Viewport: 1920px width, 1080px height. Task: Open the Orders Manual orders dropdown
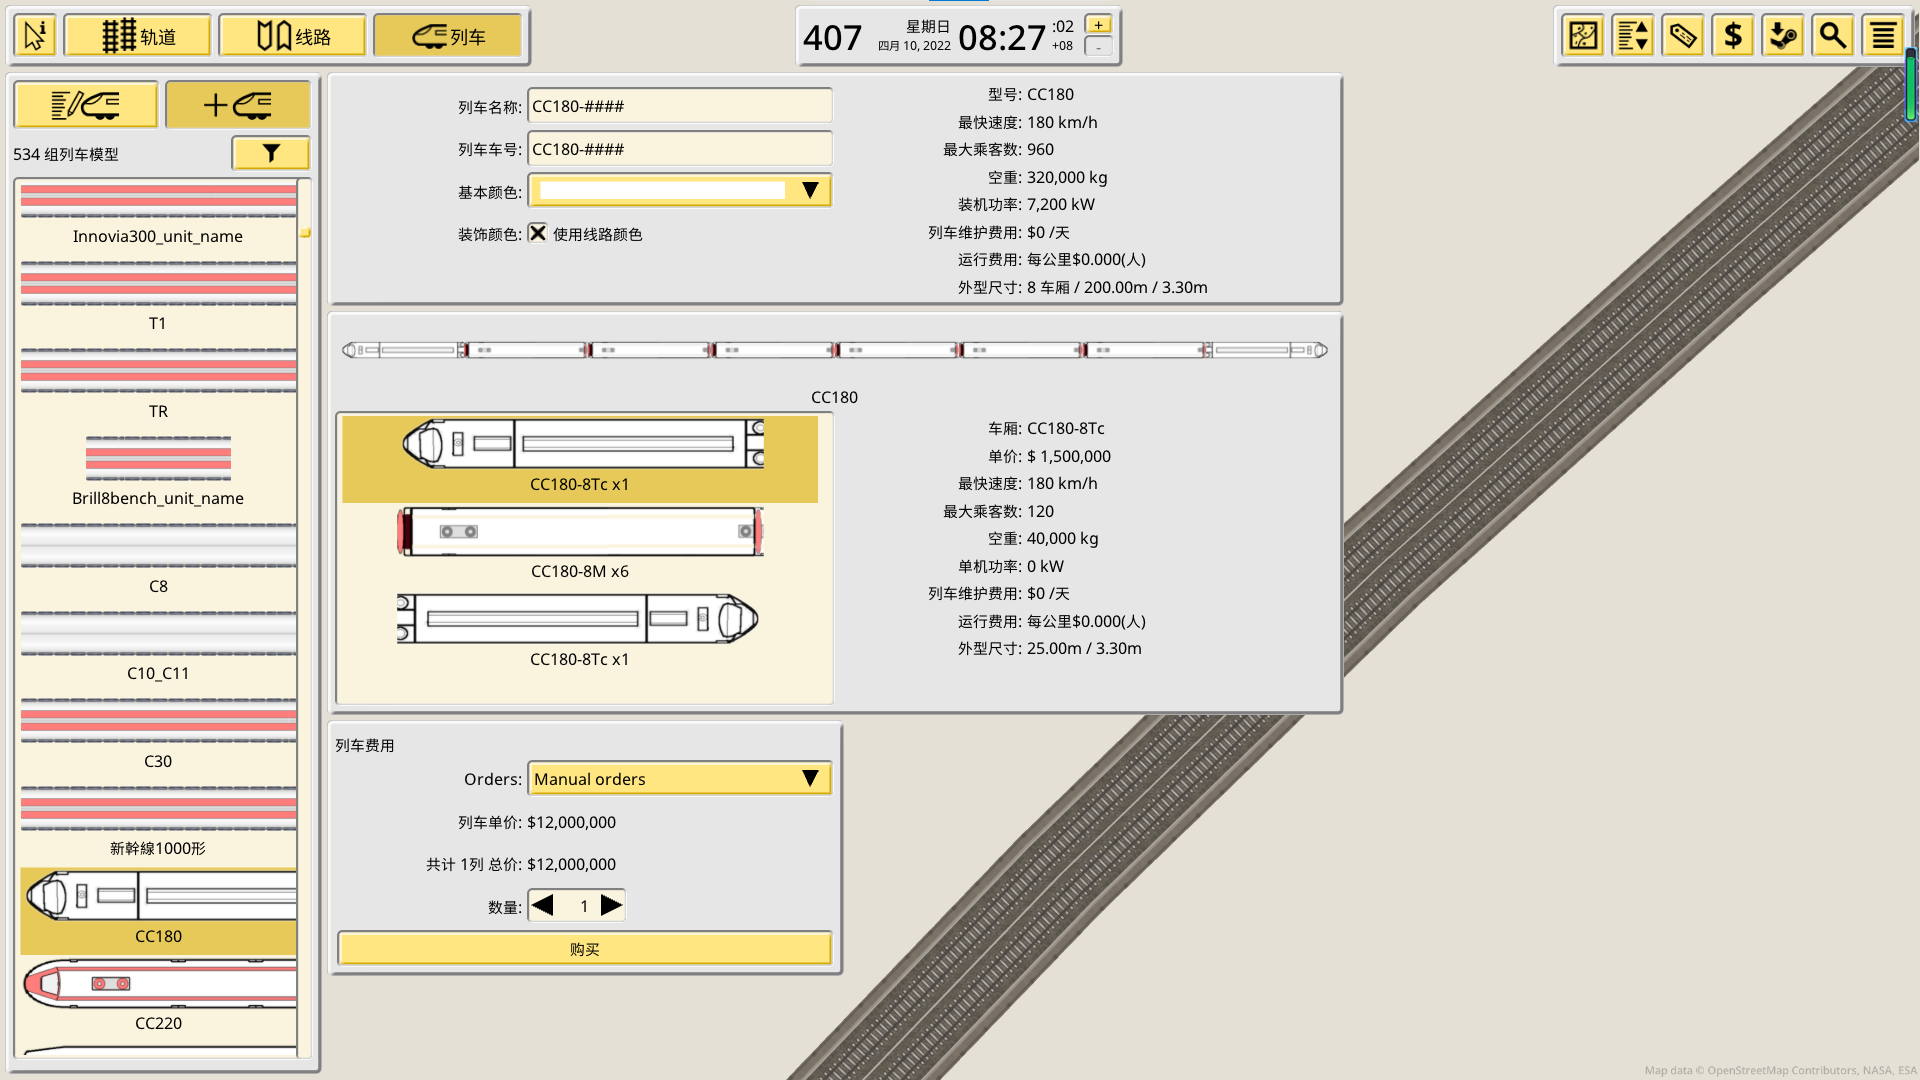coord(680,778)
